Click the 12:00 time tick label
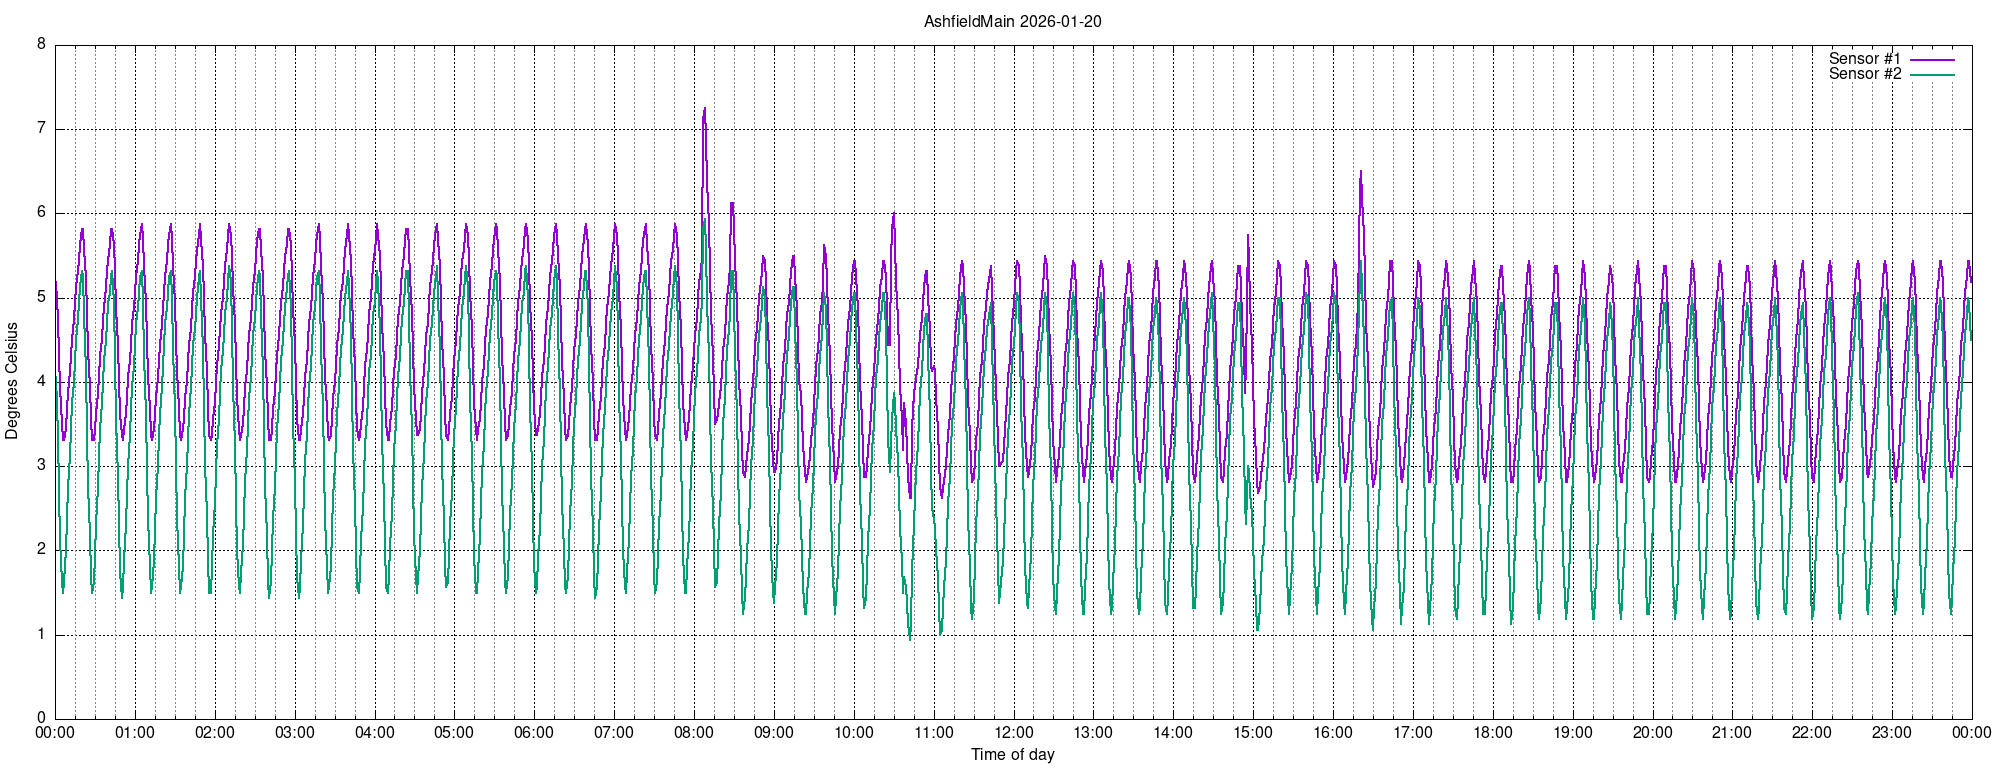 coord(1013,733)
